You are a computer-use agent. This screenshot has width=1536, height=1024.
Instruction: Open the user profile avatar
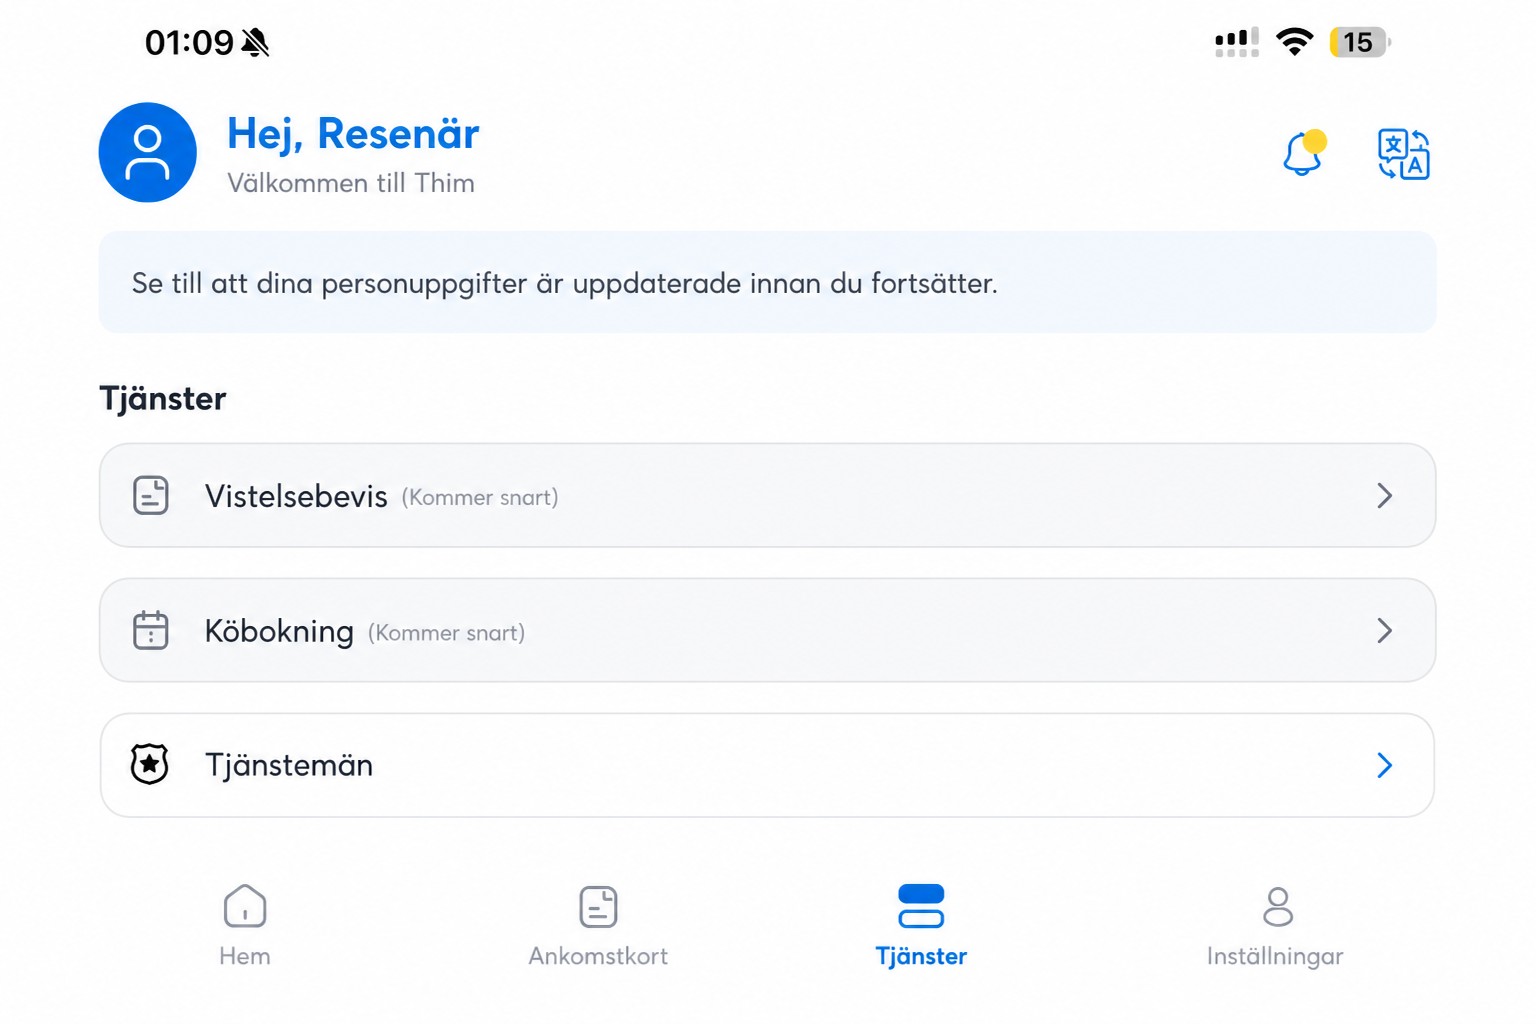point(147,152)
